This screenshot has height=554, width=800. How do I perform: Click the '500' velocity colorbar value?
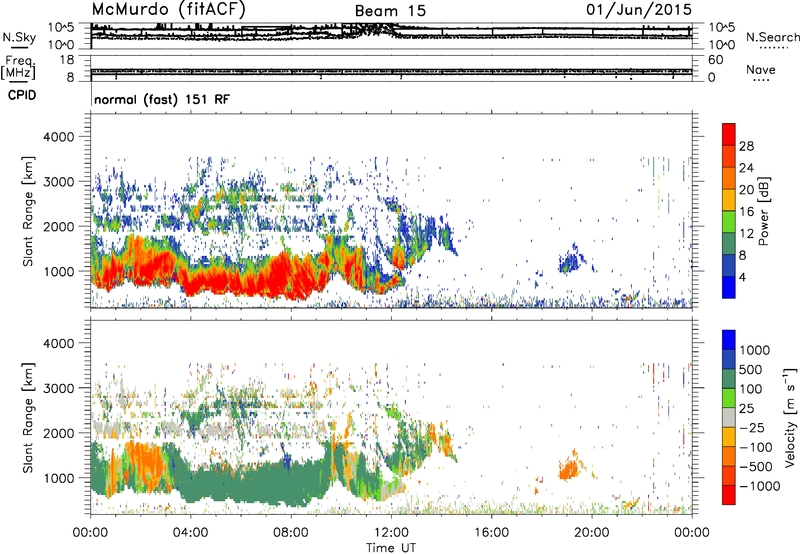coord(753,370)
